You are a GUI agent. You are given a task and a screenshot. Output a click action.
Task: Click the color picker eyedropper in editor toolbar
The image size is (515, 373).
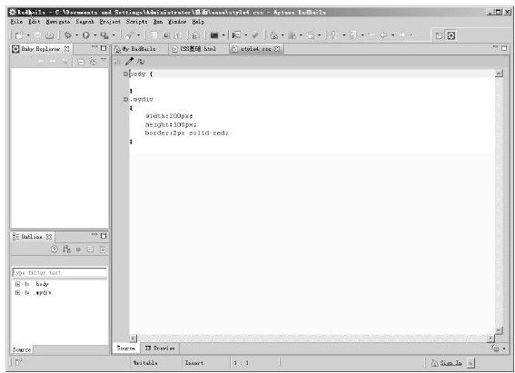[x=129, y=61]
